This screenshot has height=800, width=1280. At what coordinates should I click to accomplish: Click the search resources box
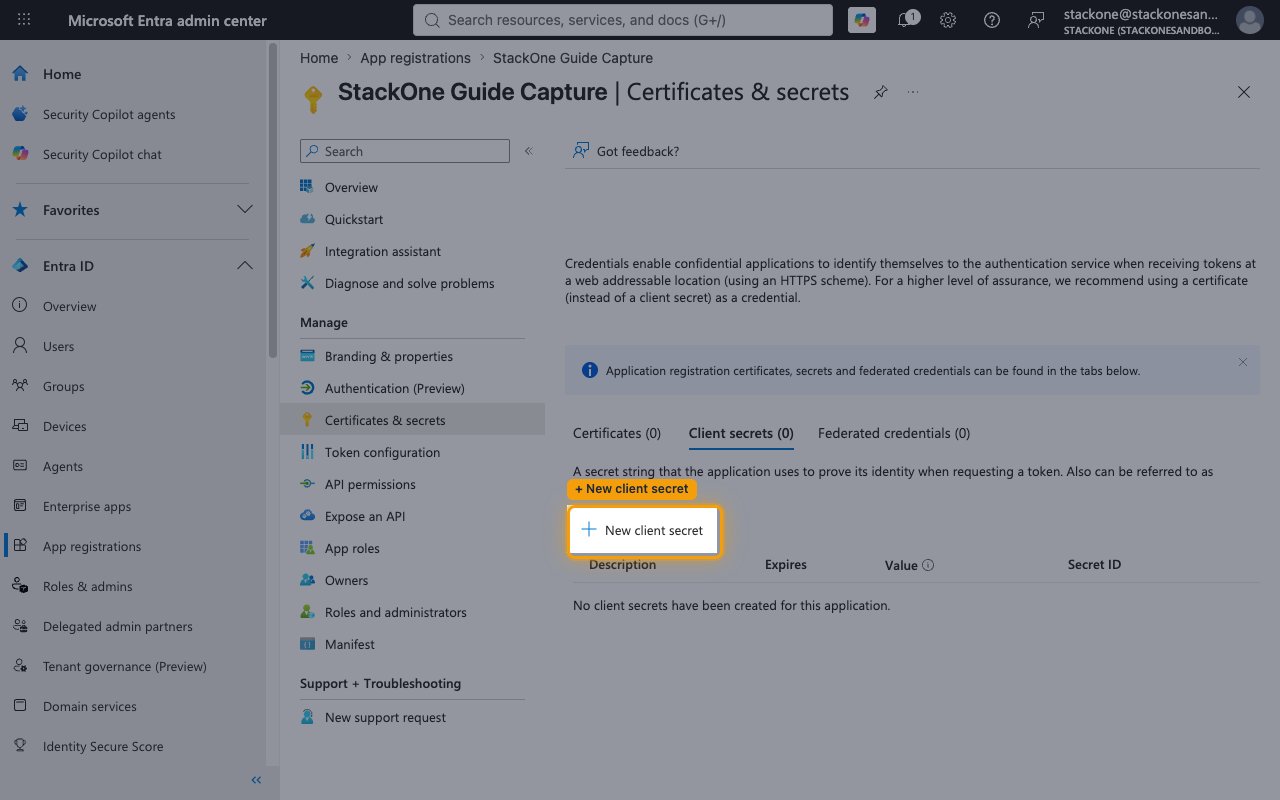click(622, 20)
